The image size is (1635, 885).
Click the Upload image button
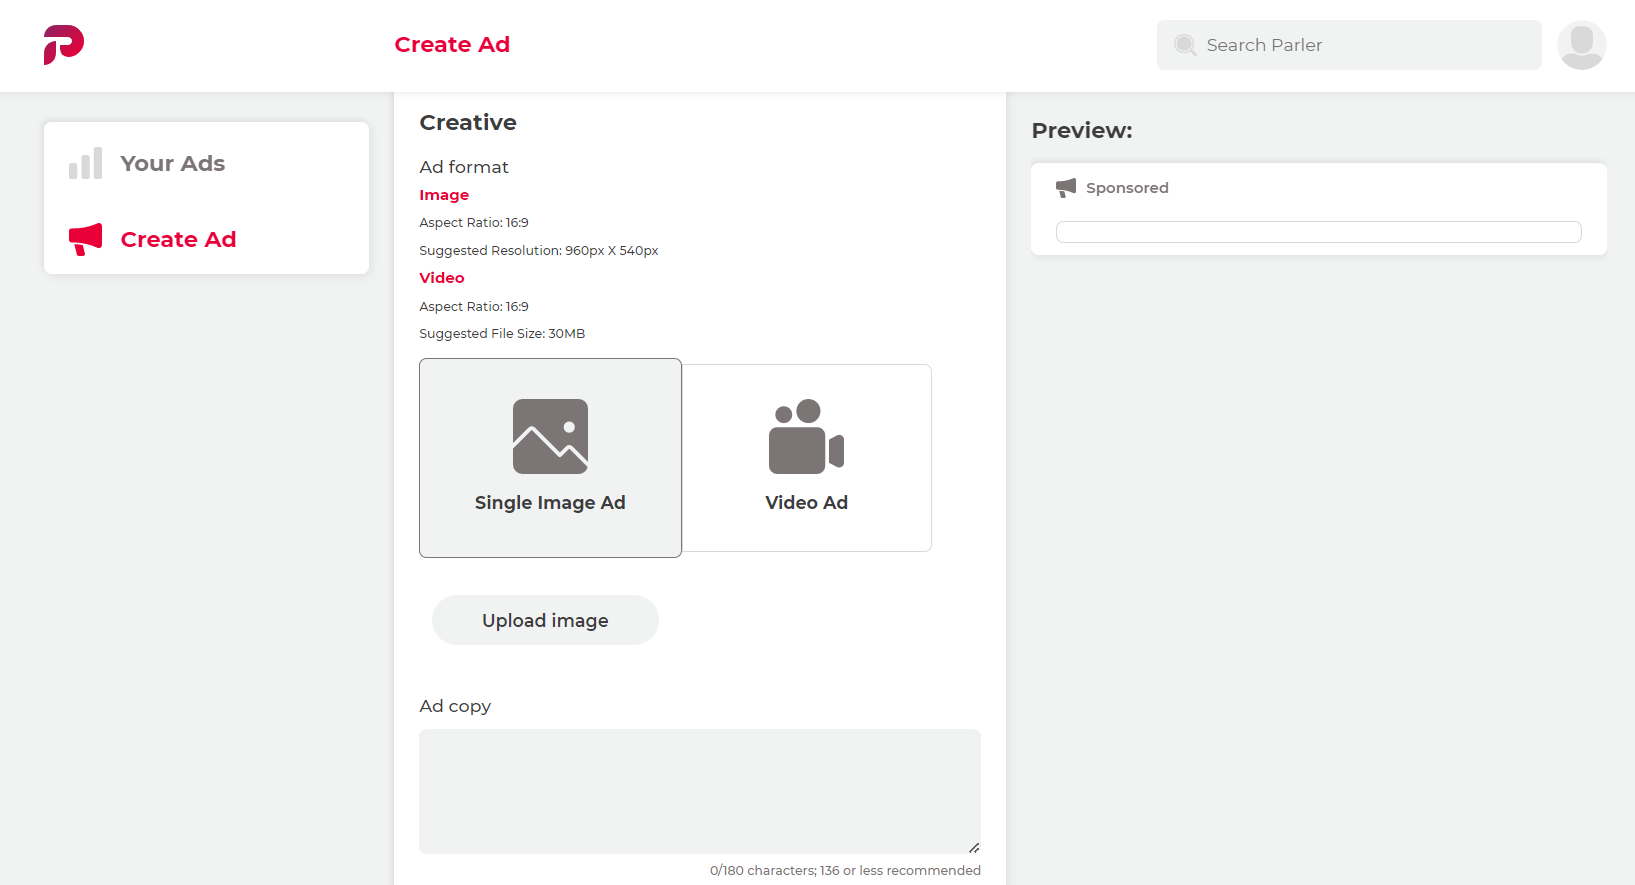click(545, 620)
